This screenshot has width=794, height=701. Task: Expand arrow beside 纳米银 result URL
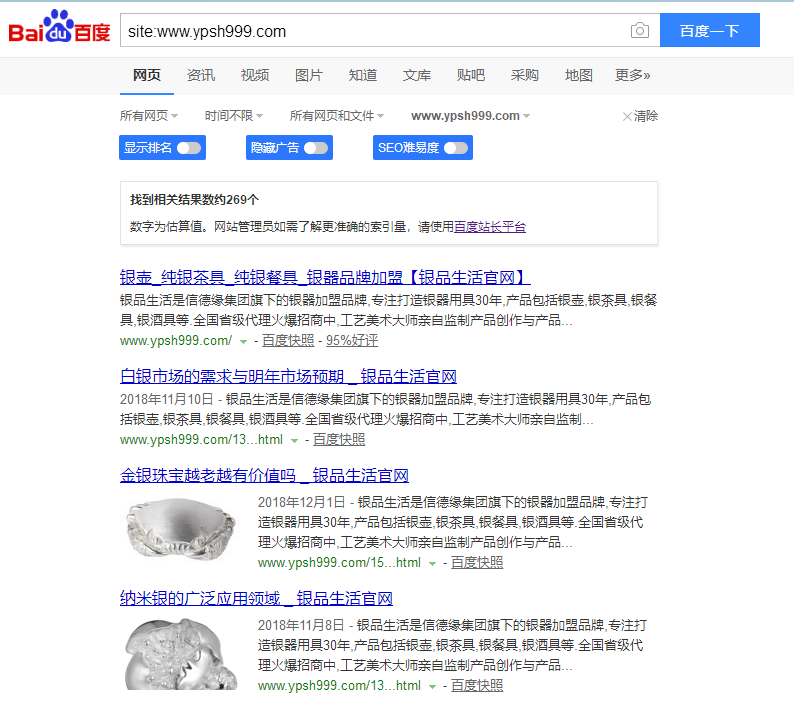tap(432, 687)
